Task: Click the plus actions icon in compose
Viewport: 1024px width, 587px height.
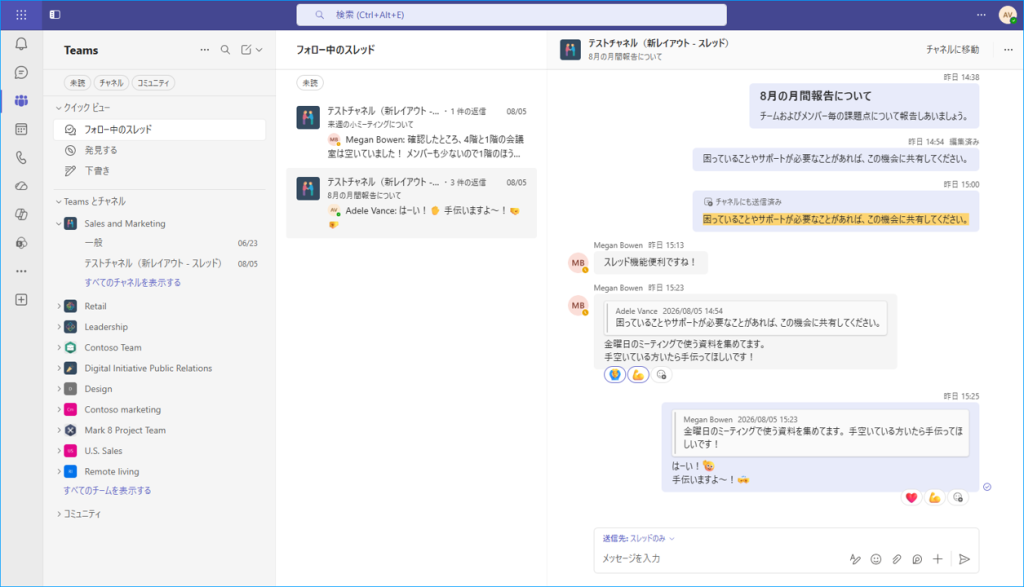Action: click(x=938, y=559)
